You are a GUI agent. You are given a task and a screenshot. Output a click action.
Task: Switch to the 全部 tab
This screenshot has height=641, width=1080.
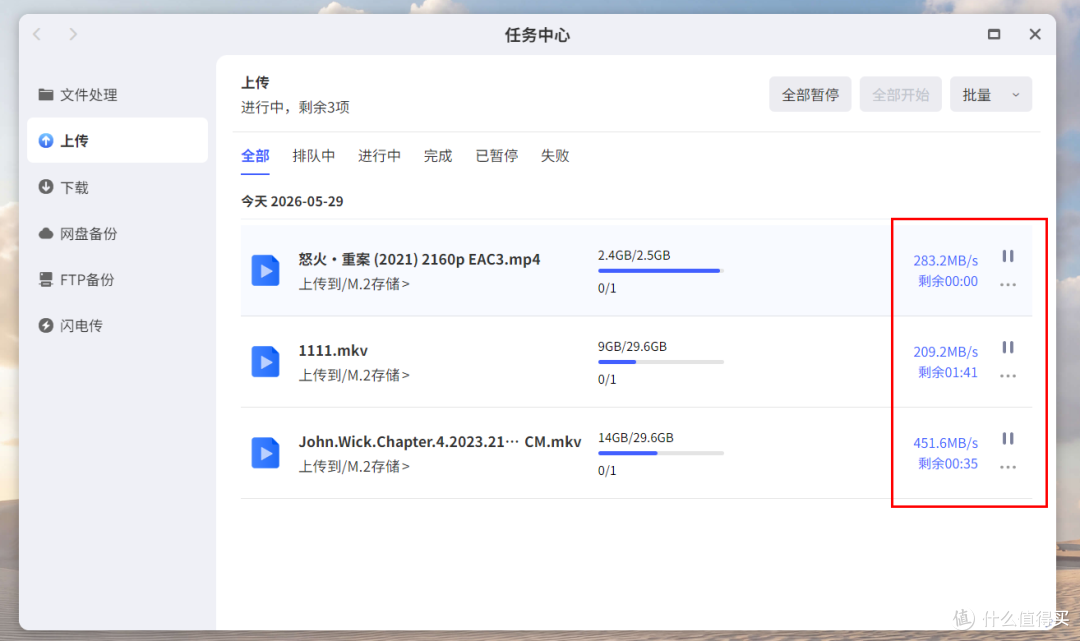tap(255, 156)
